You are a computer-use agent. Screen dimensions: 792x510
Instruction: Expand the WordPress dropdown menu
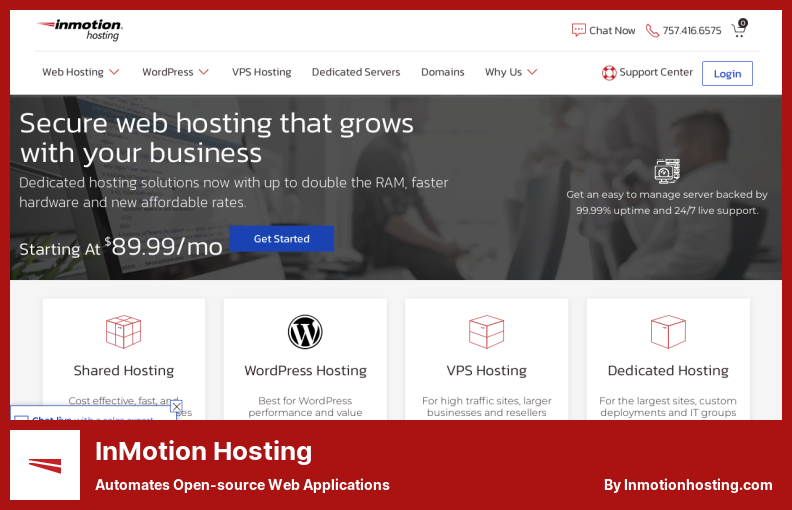point(175,72)
